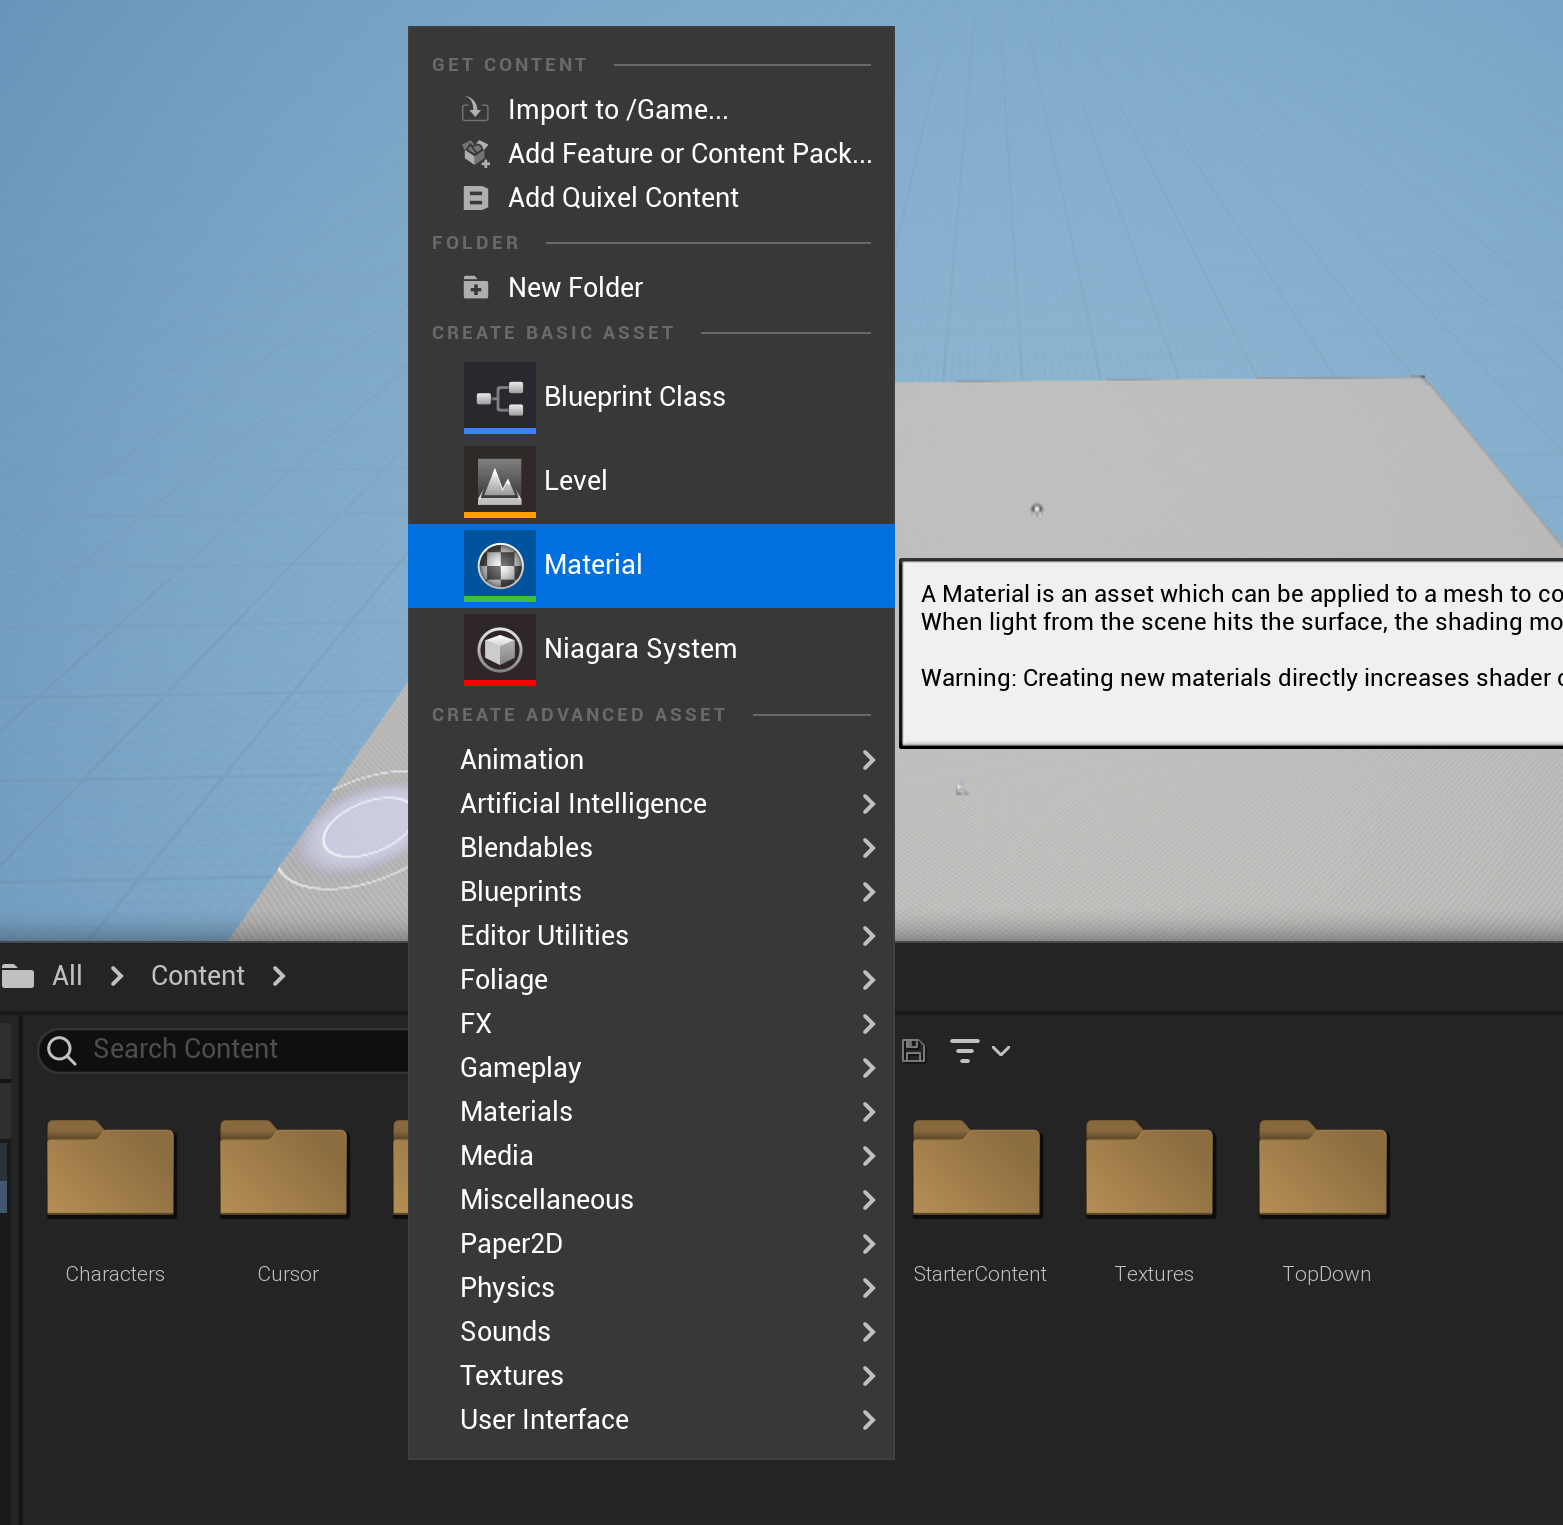1563x1525 pixels.
Task: Open the Sounds submenu
Action: point(651,1332)
